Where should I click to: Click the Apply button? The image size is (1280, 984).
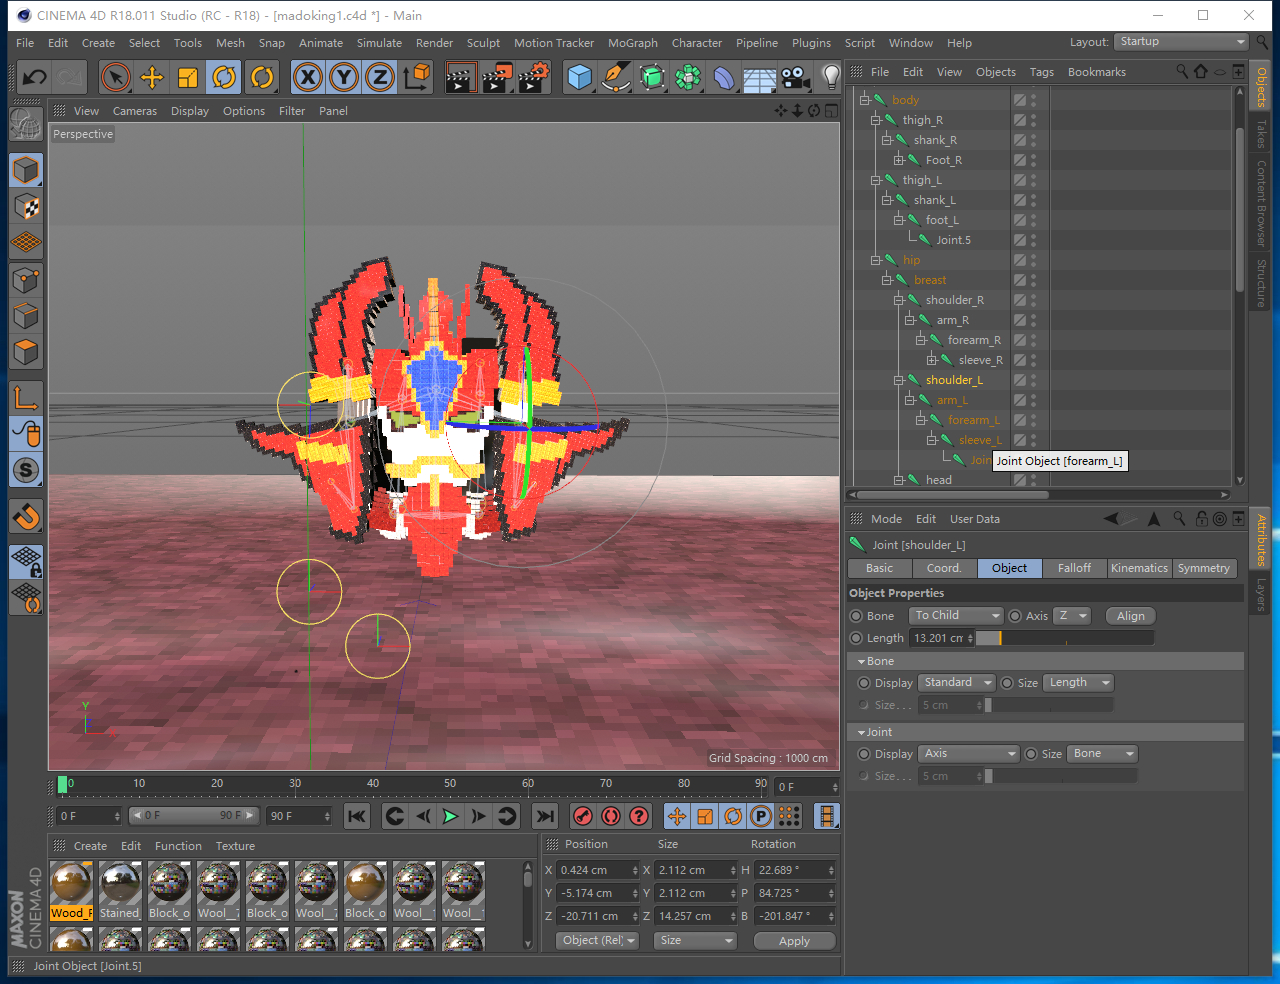click(794, 941)
